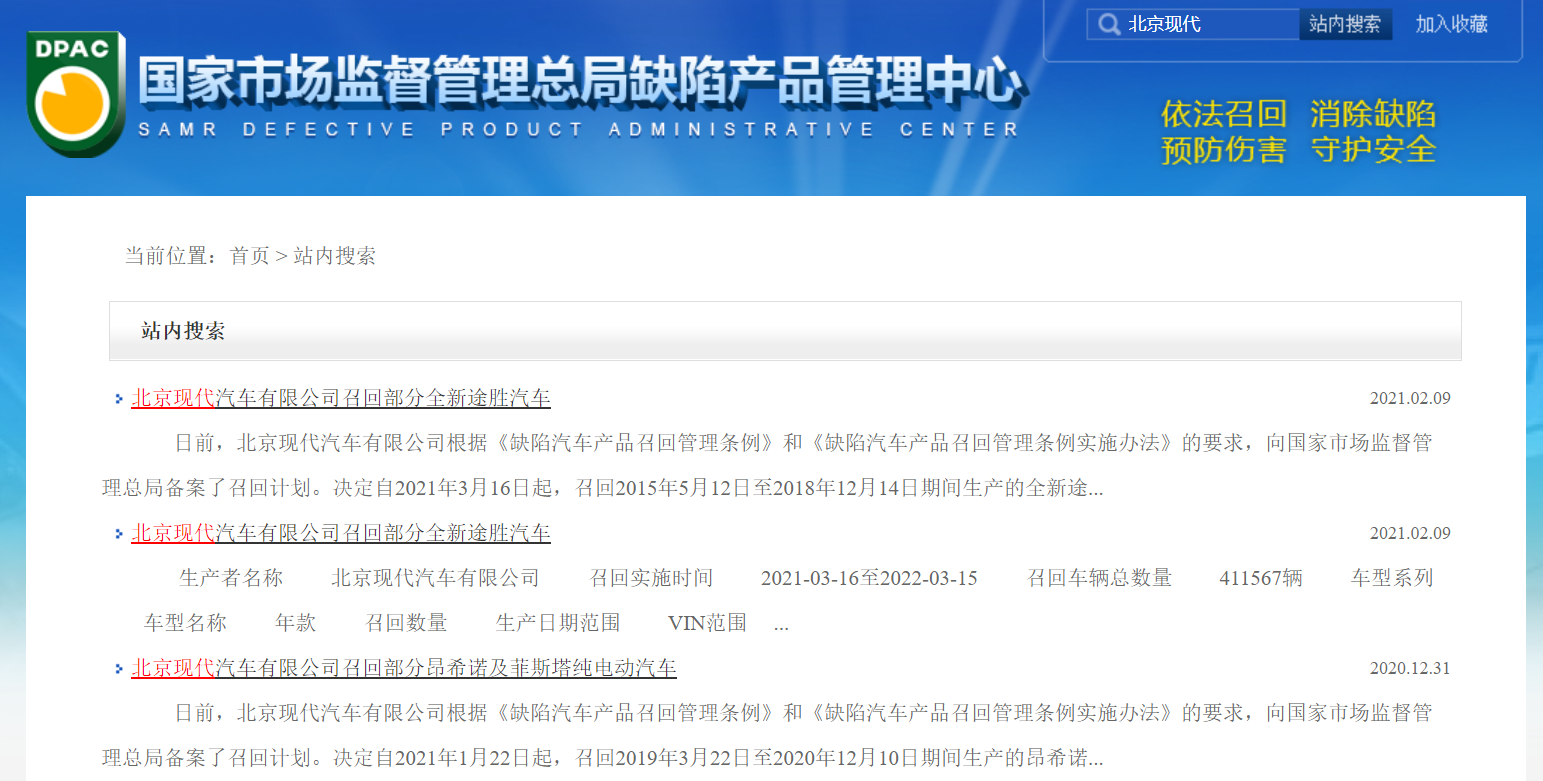Click the 411567辆 recall quantity text
The height and width of the screenshot is (781, 1543).
click(x=1260, y=578)
